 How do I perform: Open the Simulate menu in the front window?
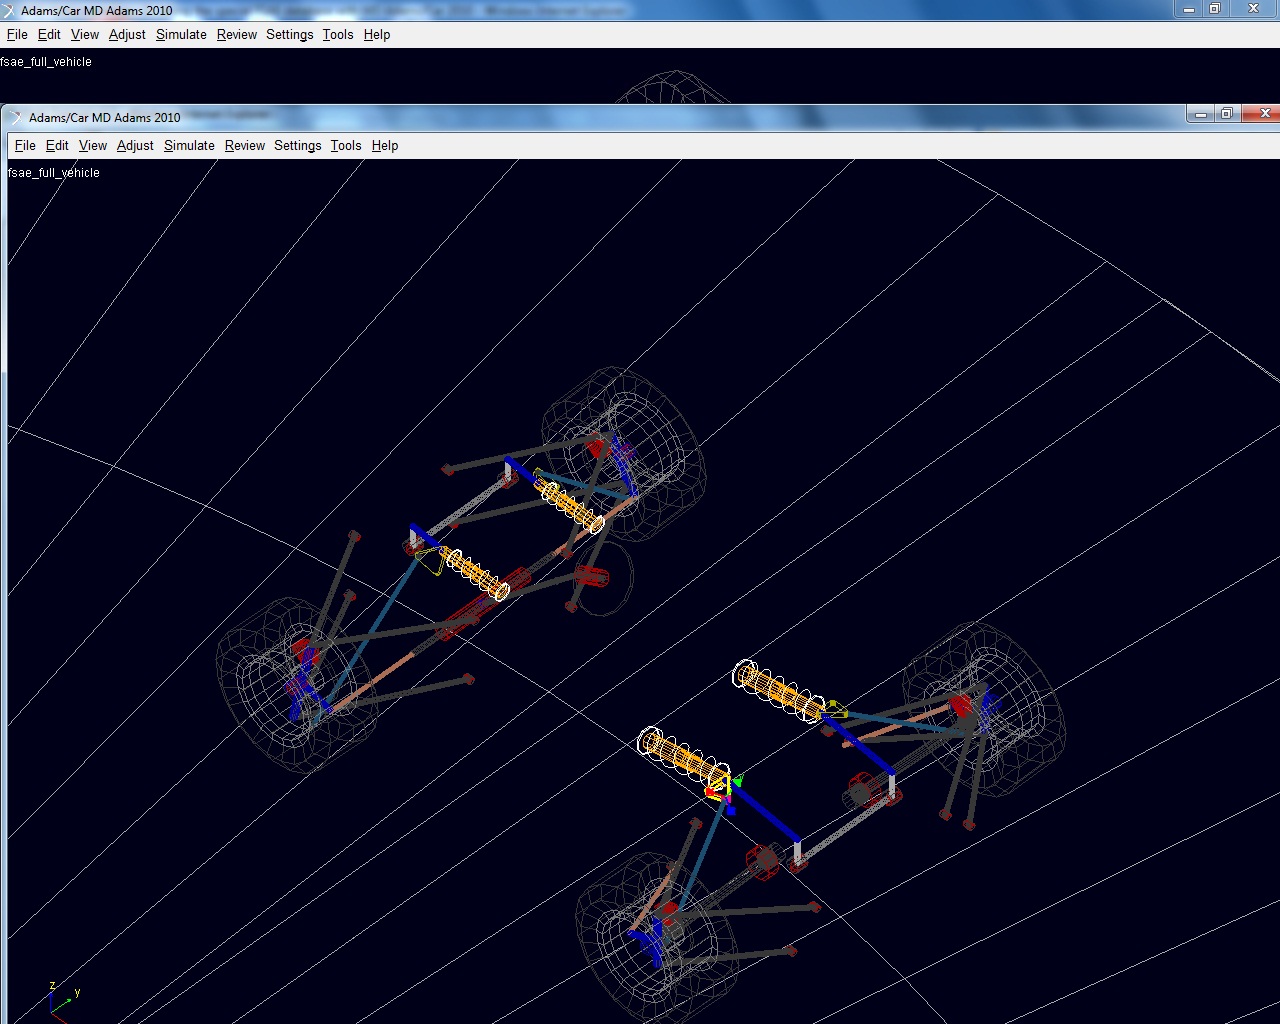[x=189, y=146]
